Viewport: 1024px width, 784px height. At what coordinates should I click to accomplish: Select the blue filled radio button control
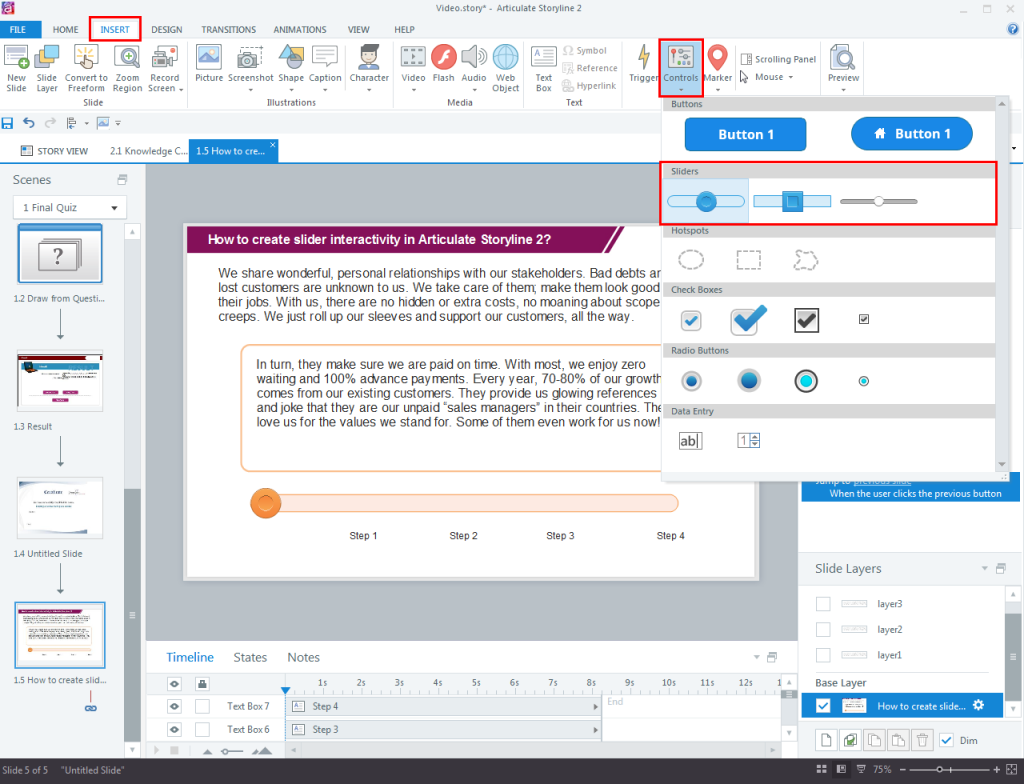pyautogui.click(x=748, y=381)
